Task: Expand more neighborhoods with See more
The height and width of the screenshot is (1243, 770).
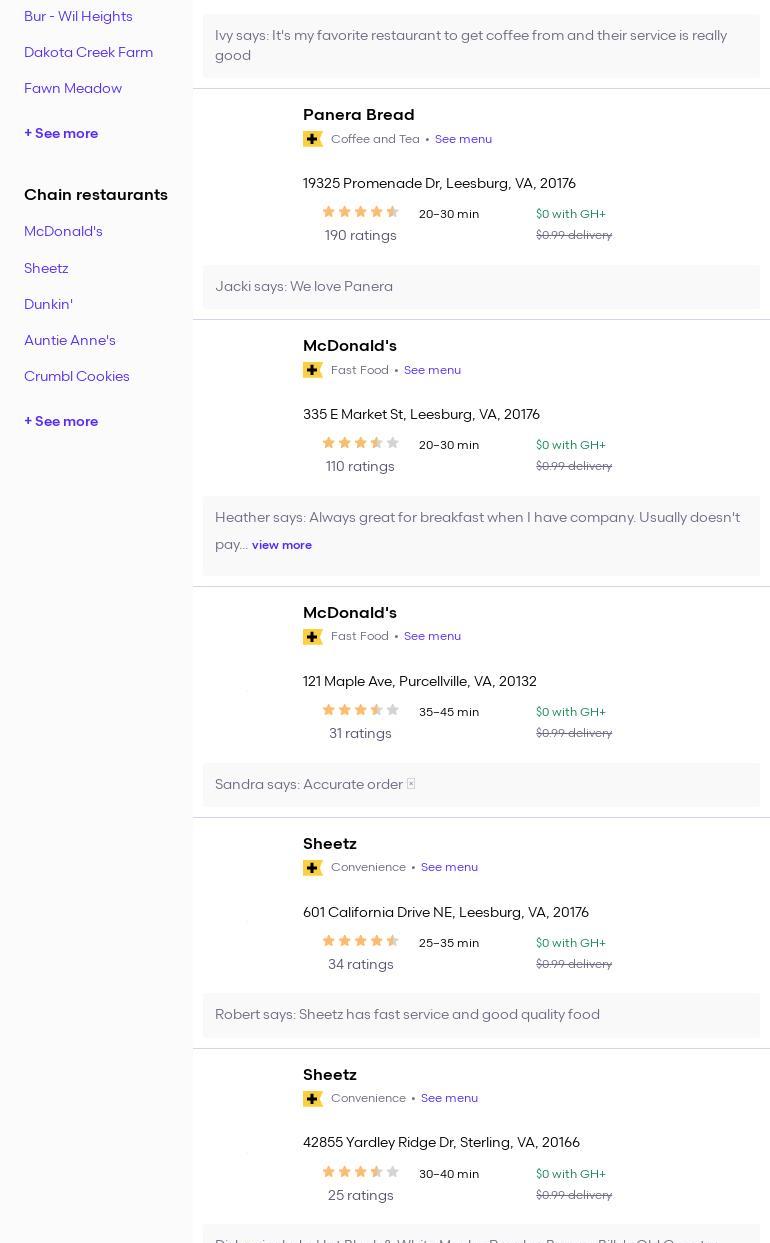Action: [x=61, y=133]
